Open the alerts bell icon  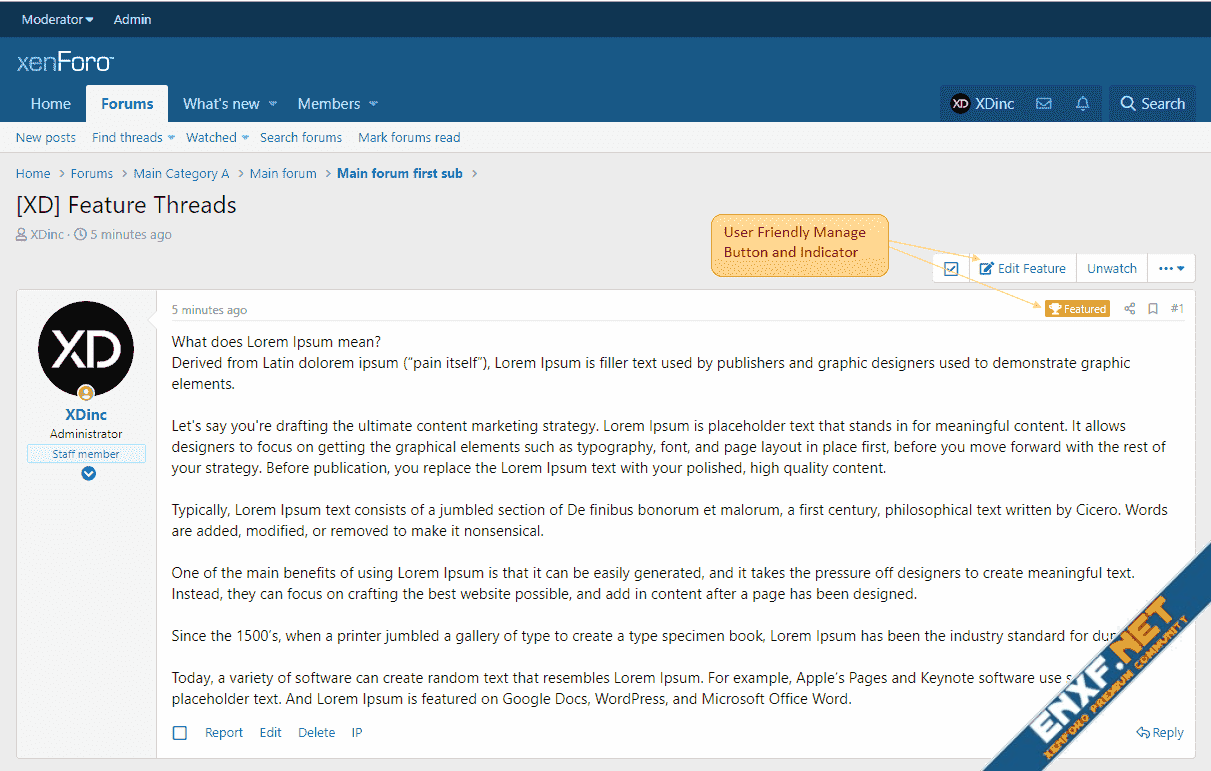1082,104
